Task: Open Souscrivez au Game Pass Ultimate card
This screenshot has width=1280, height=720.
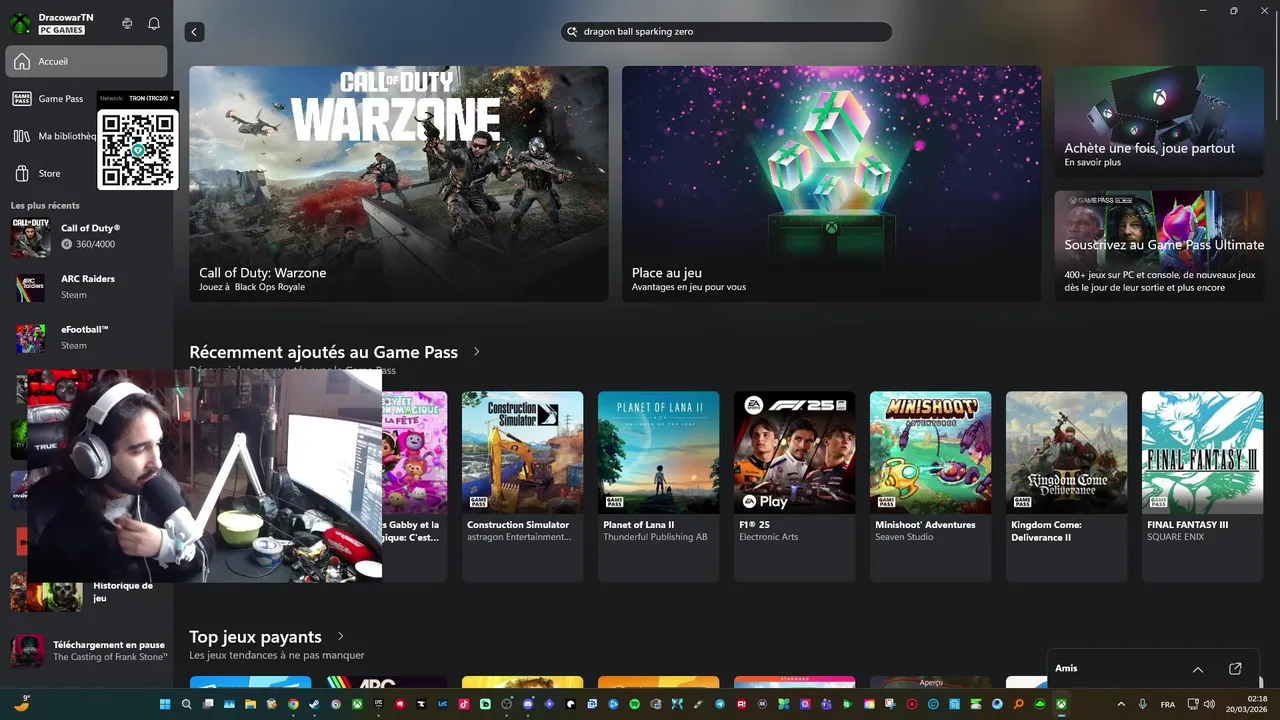Action: click(x=1158, y=246)
